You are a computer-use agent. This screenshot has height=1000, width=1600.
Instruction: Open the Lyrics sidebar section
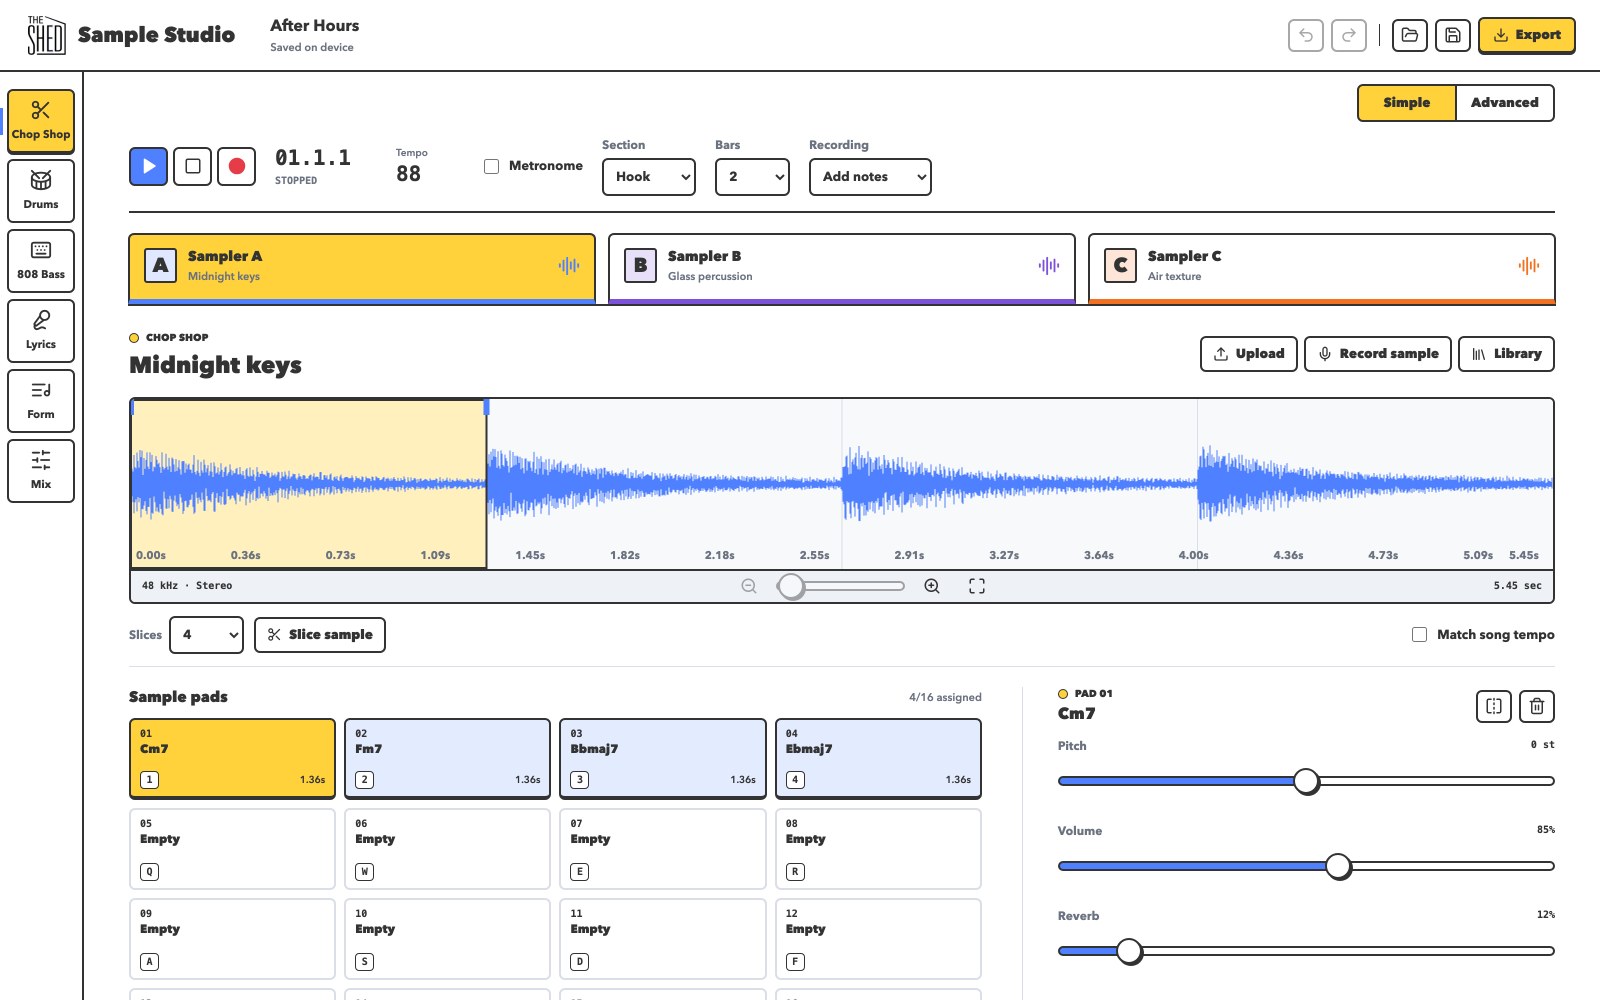click(x=41, y=331)
